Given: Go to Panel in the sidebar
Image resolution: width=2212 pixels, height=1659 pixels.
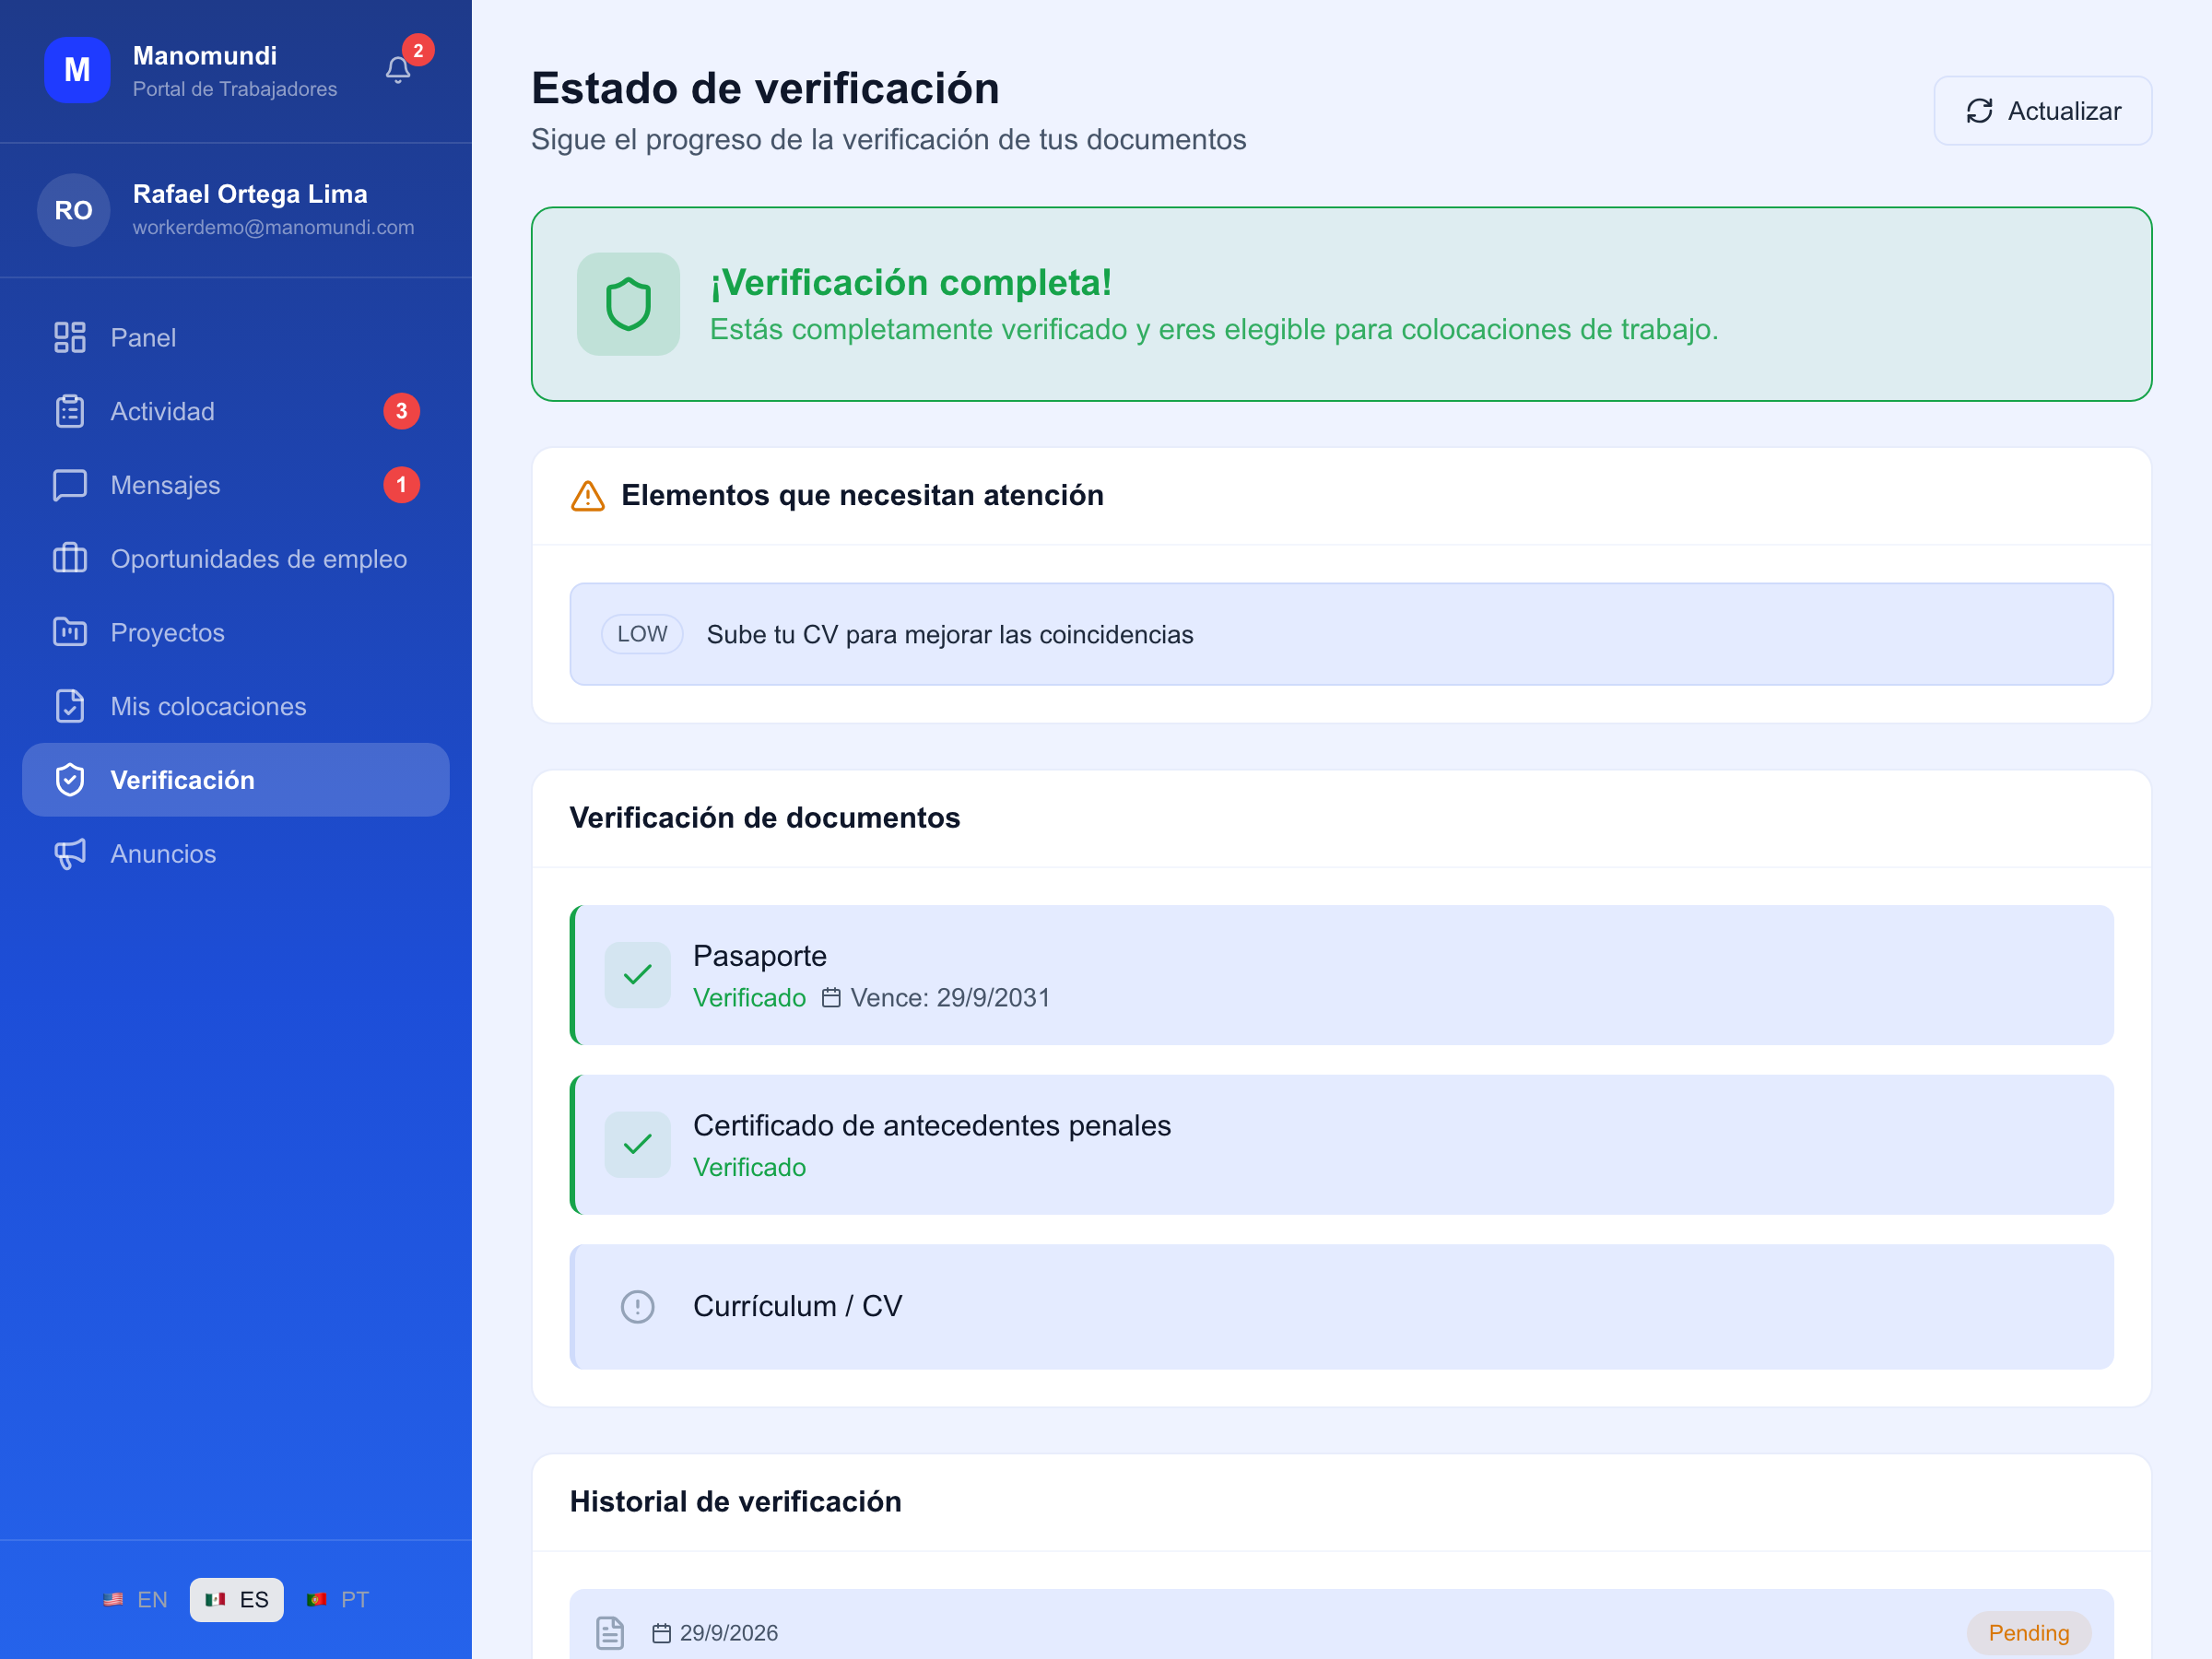Looking at the screenshot, I should pyautogui.click(x=236, y=338).
